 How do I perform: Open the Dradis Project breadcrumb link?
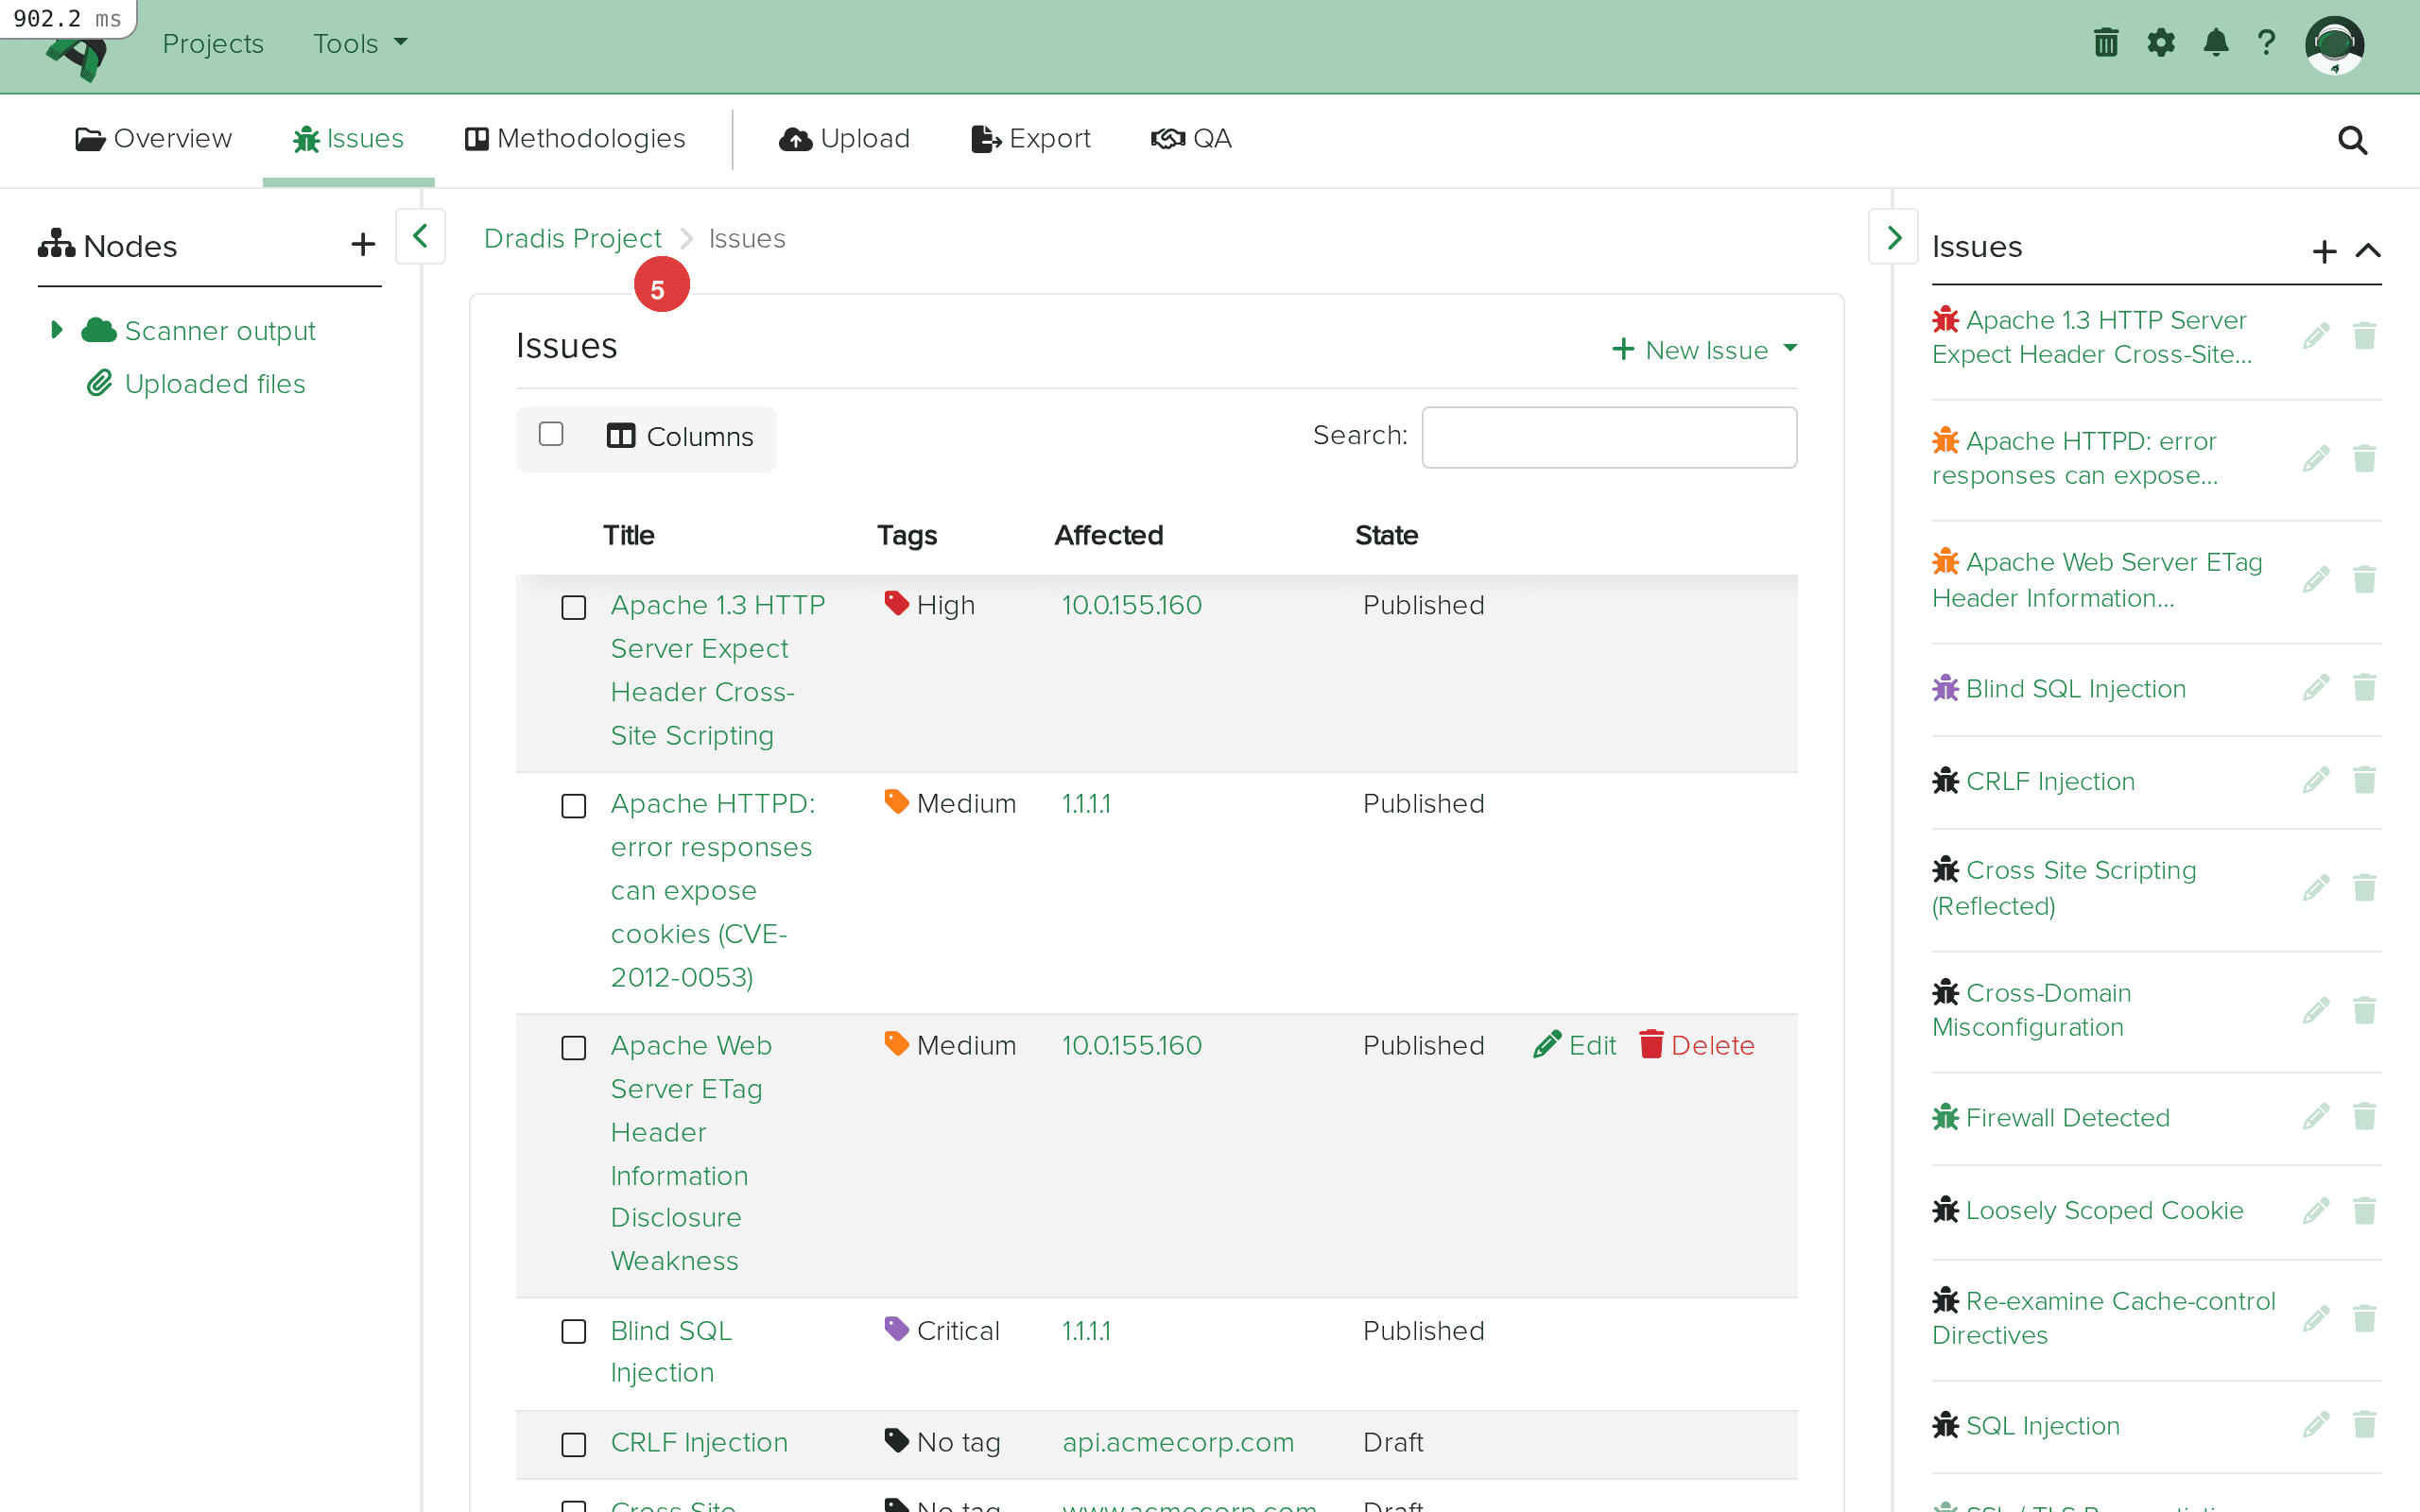572,238
